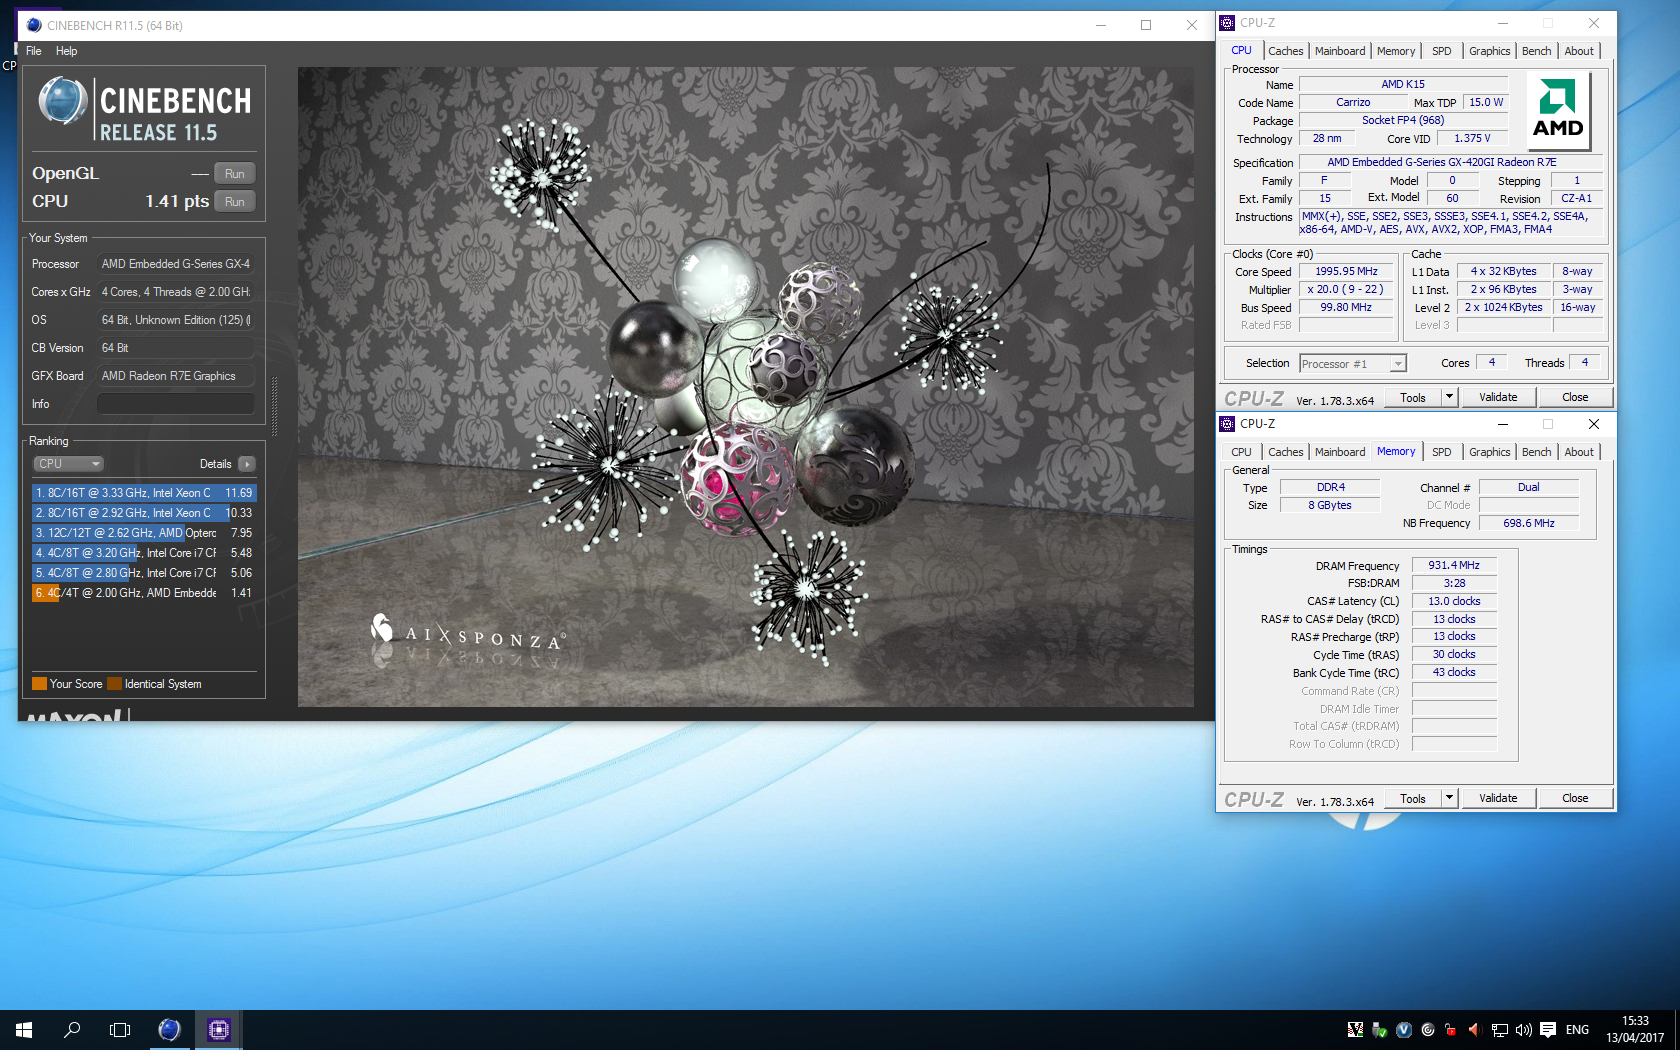This screenshot has width=1680, height=1050.
Task: Switch to SPD tab in top CPU-Z
Action: pos(1441,51)
